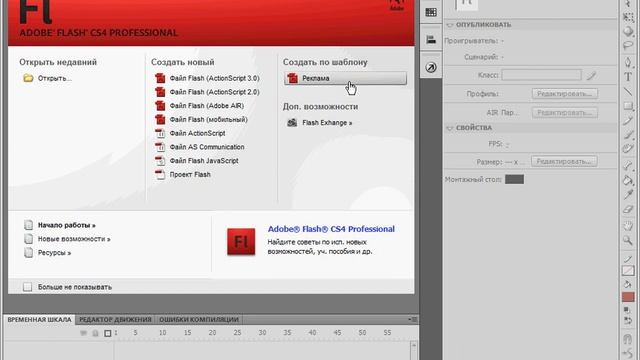Choose the Реклама template button

click(345, 78)
